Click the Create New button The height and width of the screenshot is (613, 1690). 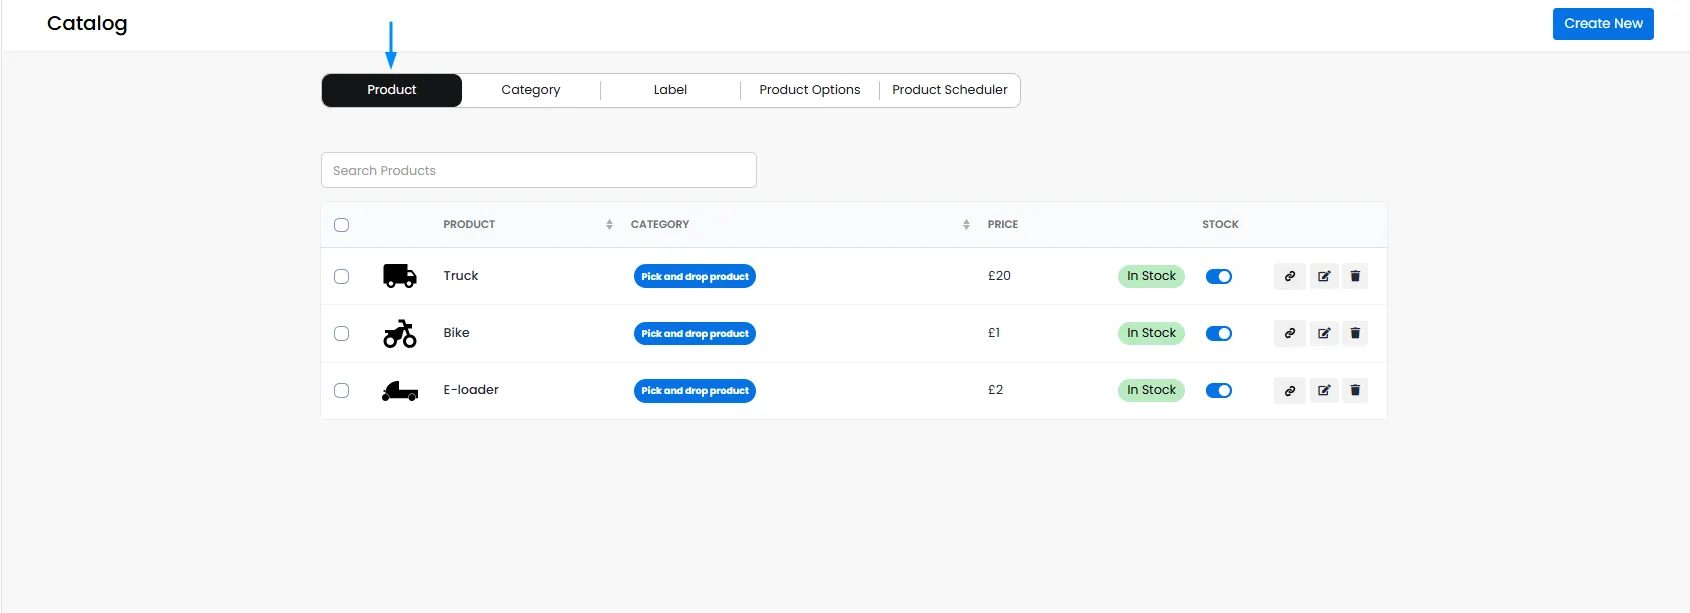(1603, 24)
